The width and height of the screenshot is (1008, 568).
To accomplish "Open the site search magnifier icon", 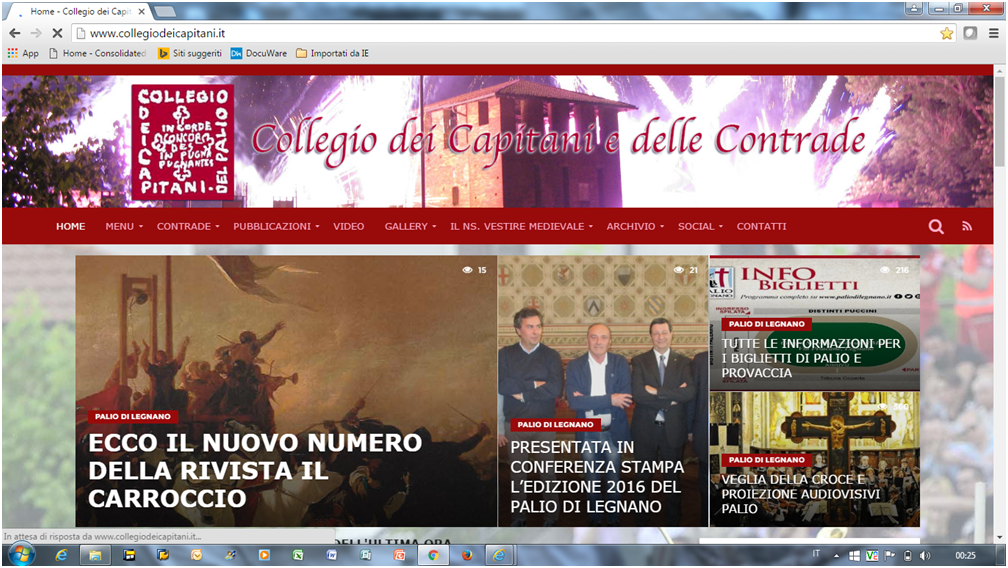I will coord(936,226).
